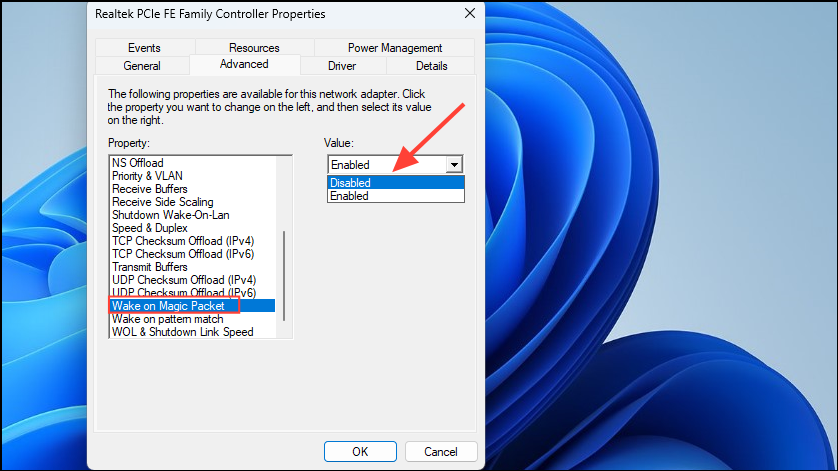Select the Advanced tab
The height and width of the screenshot is (471, 838).
244,64
